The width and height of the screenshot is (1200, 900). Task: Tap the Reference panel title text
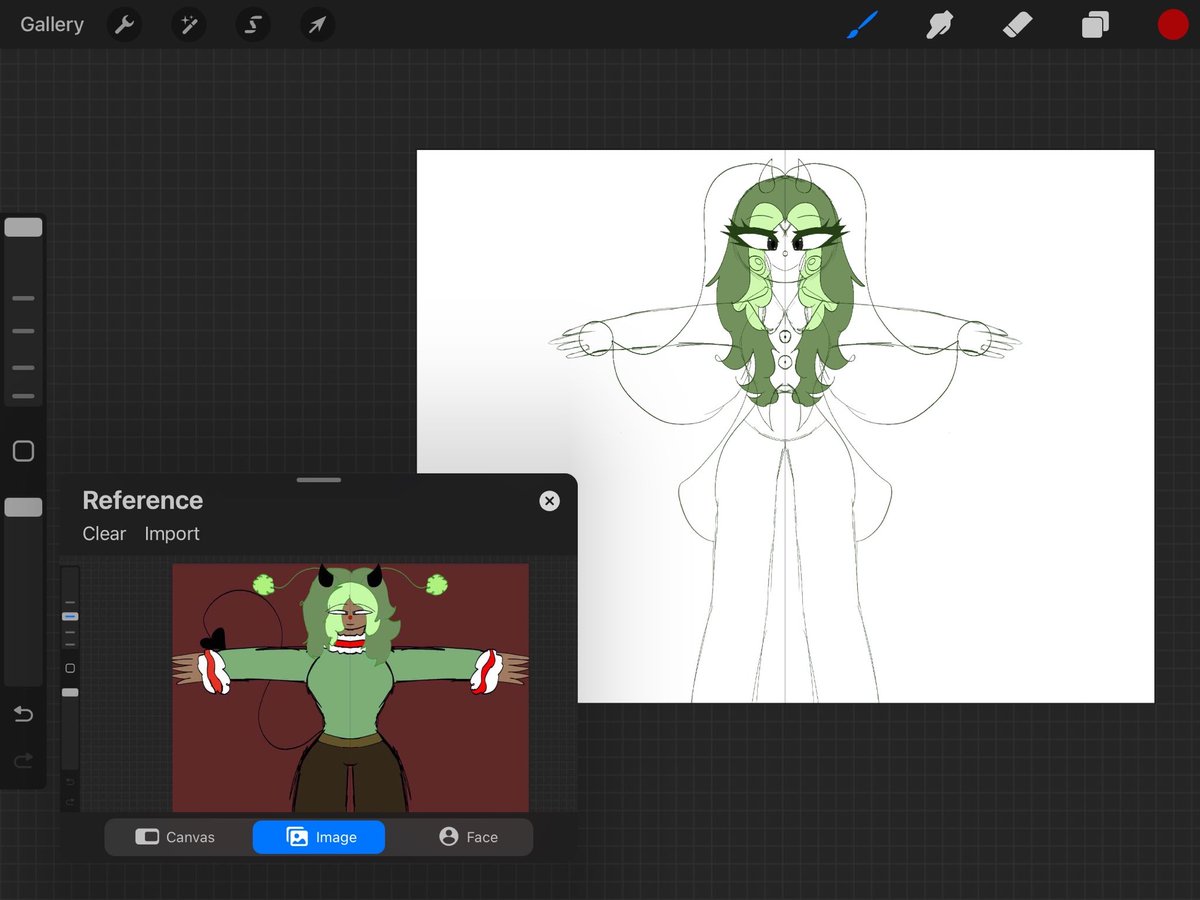143,500
